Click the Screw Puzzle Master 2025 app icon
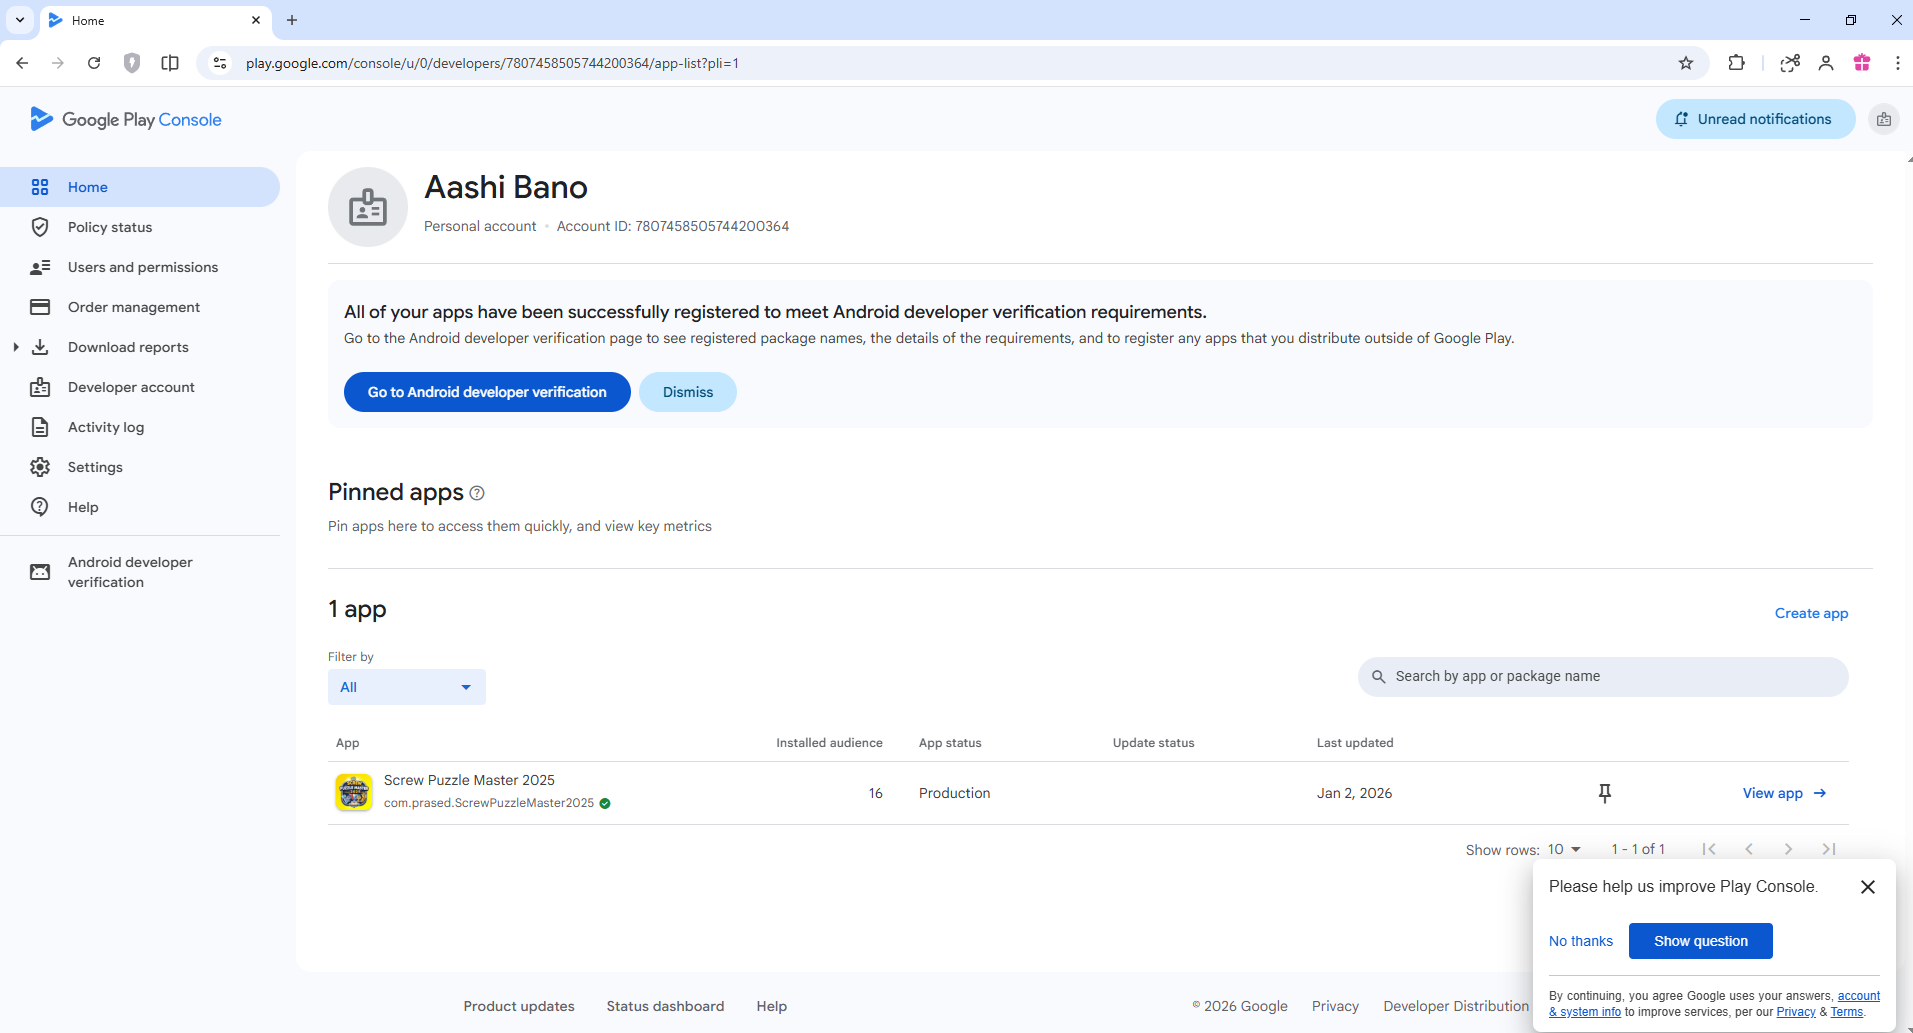Image resolution: width=1913 pixels, height=1033 pixels. click(354, 793)
